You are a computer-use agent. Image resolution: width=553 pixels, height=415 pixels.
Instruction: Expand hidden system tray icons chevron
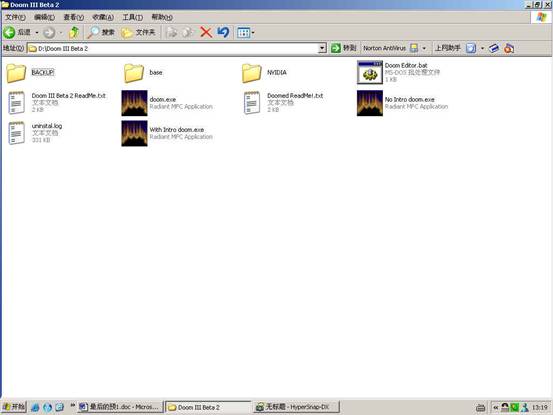pyautogui.click(x=496, y=408)
